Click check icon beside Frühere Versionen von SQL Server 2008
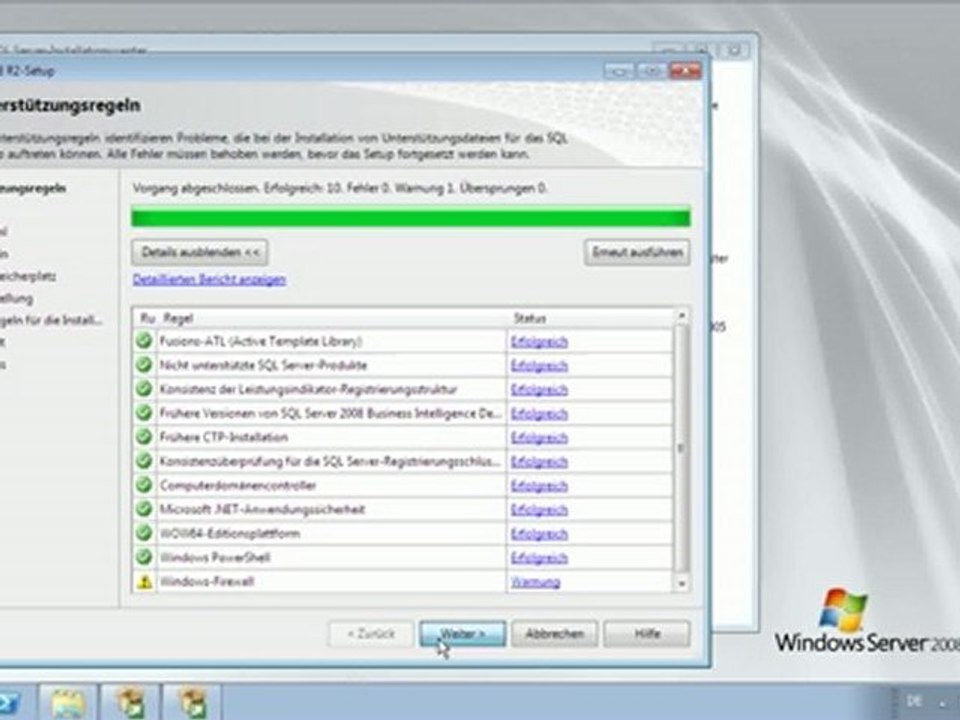 point(144,413)
